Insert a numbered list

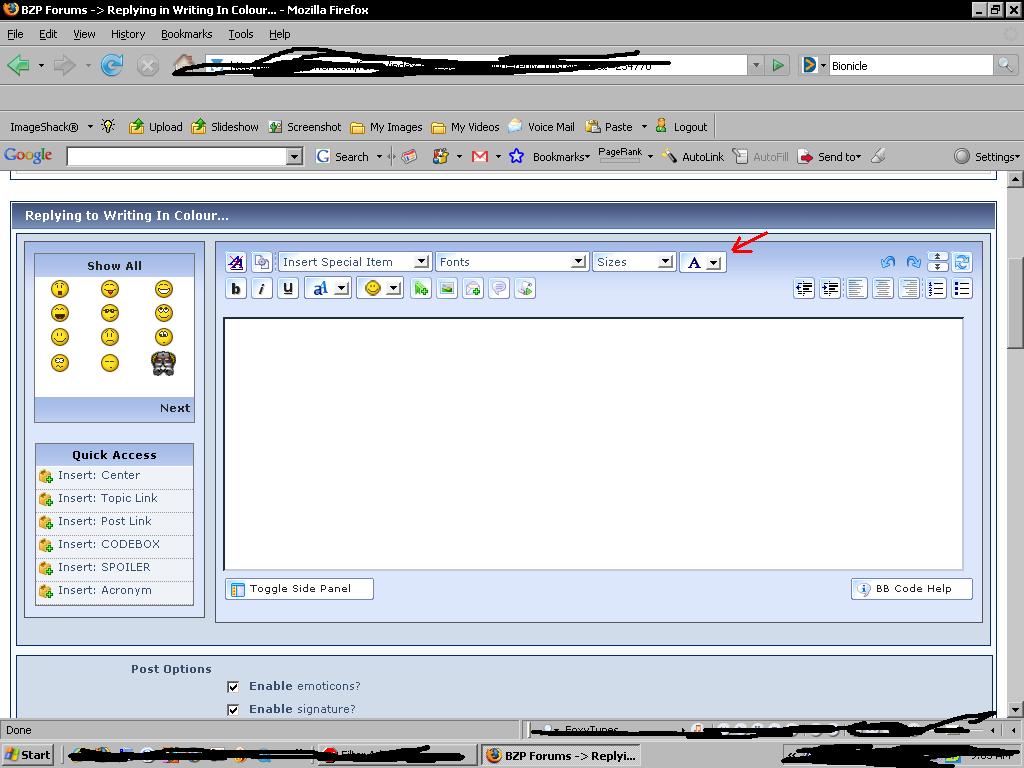[x=936, y=288]
